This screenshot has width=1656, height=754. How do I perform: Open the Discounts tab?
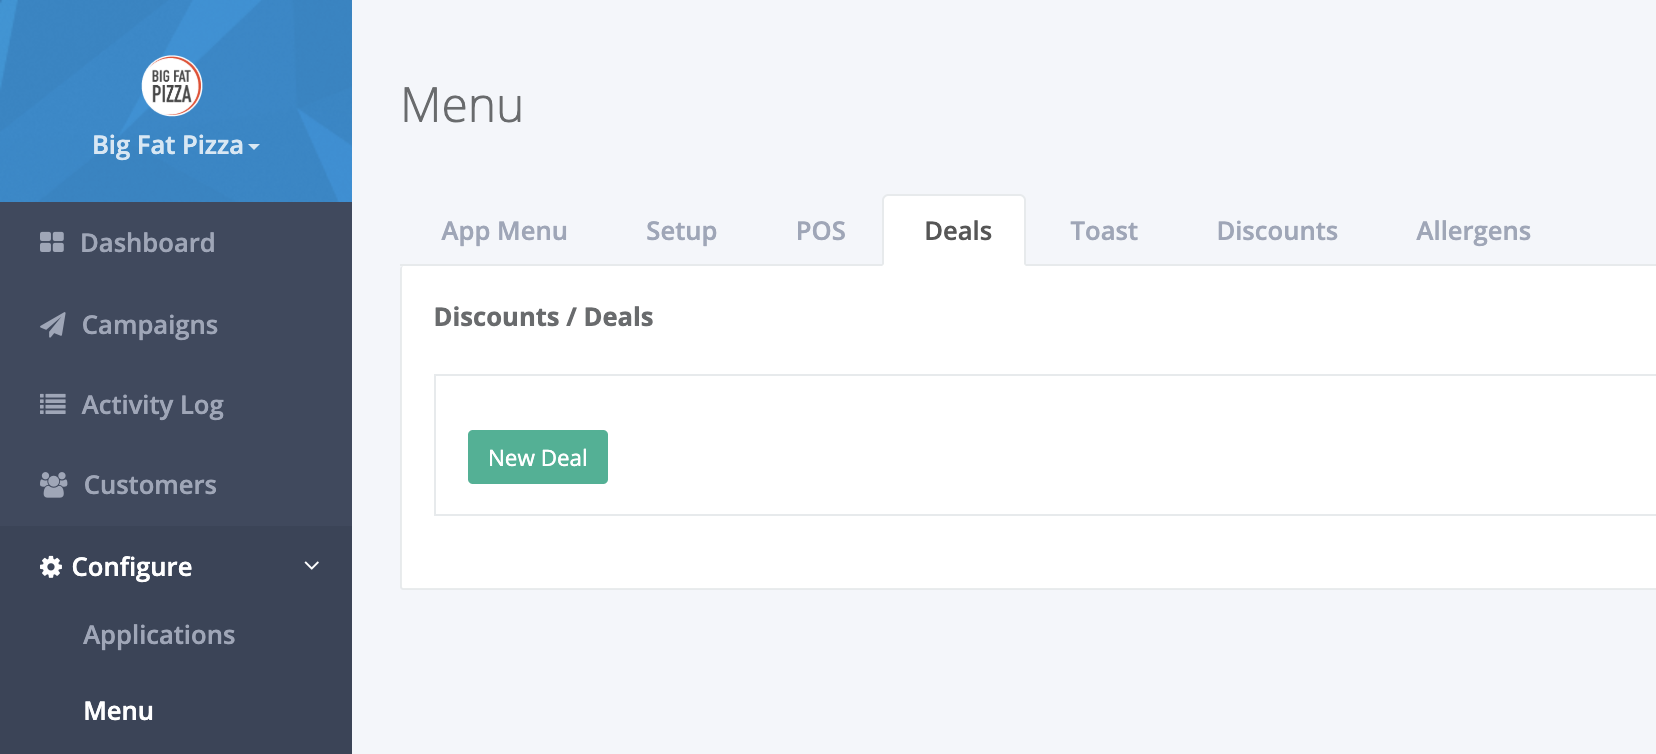pos(1277,231)
